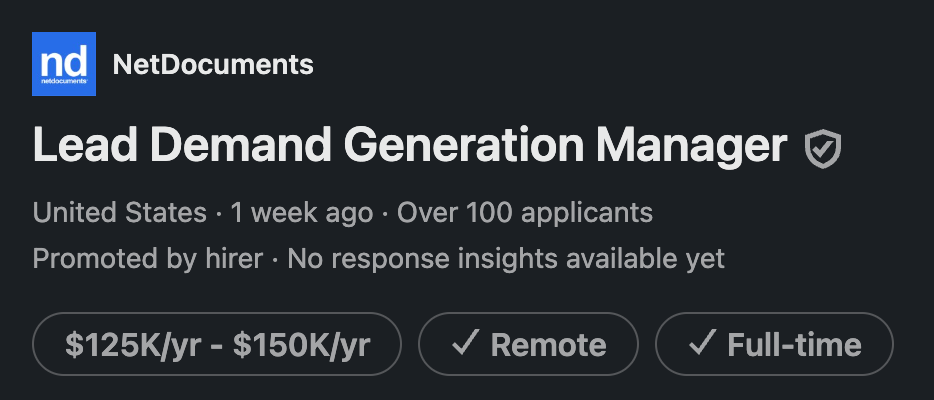The width and height of the screenshot is (934, 400).
Task: Click the '$150K/yr' maximum salary figure
Action: [301, 345]
